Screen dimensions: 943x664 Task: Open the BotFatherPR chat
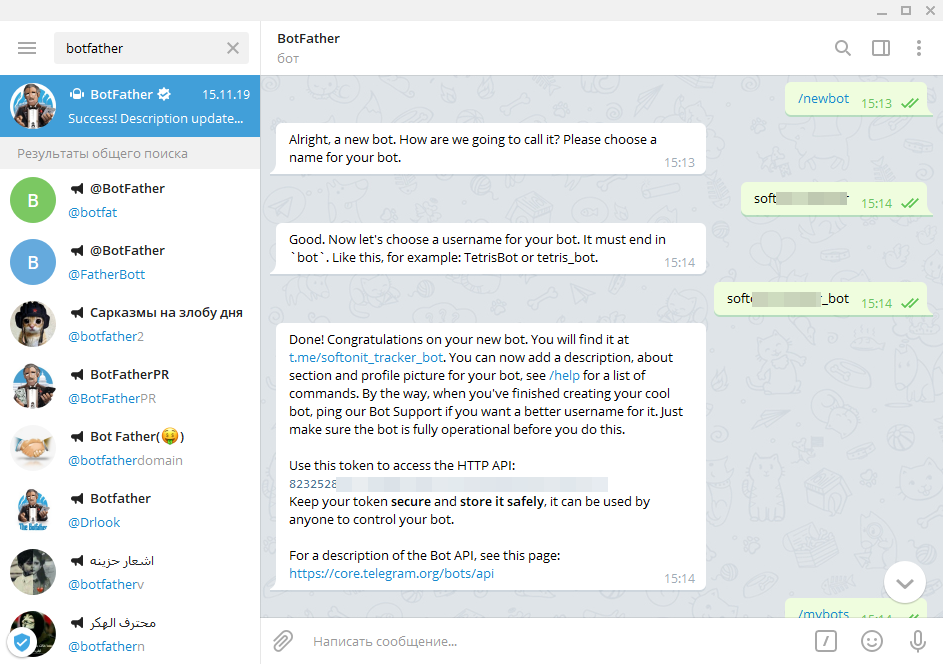(x=130, y=385)
